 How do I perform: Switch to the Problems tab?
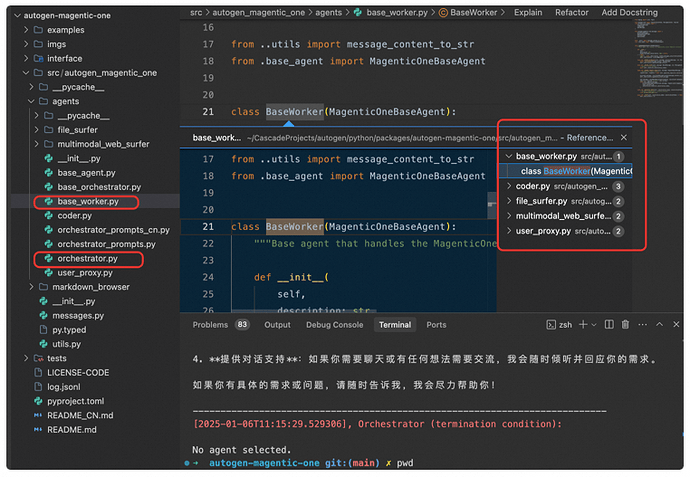210,325
